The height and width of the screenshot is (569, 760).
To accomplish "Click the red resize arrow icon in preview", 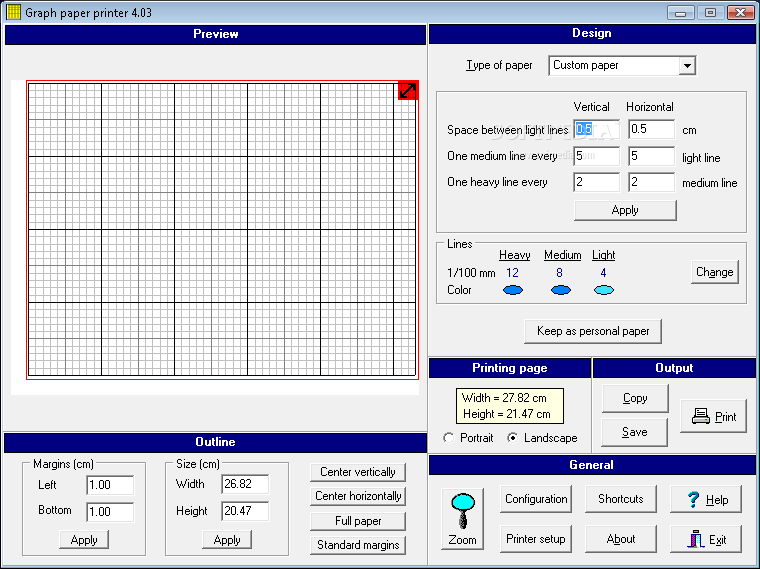I will [x=407, y=91].
